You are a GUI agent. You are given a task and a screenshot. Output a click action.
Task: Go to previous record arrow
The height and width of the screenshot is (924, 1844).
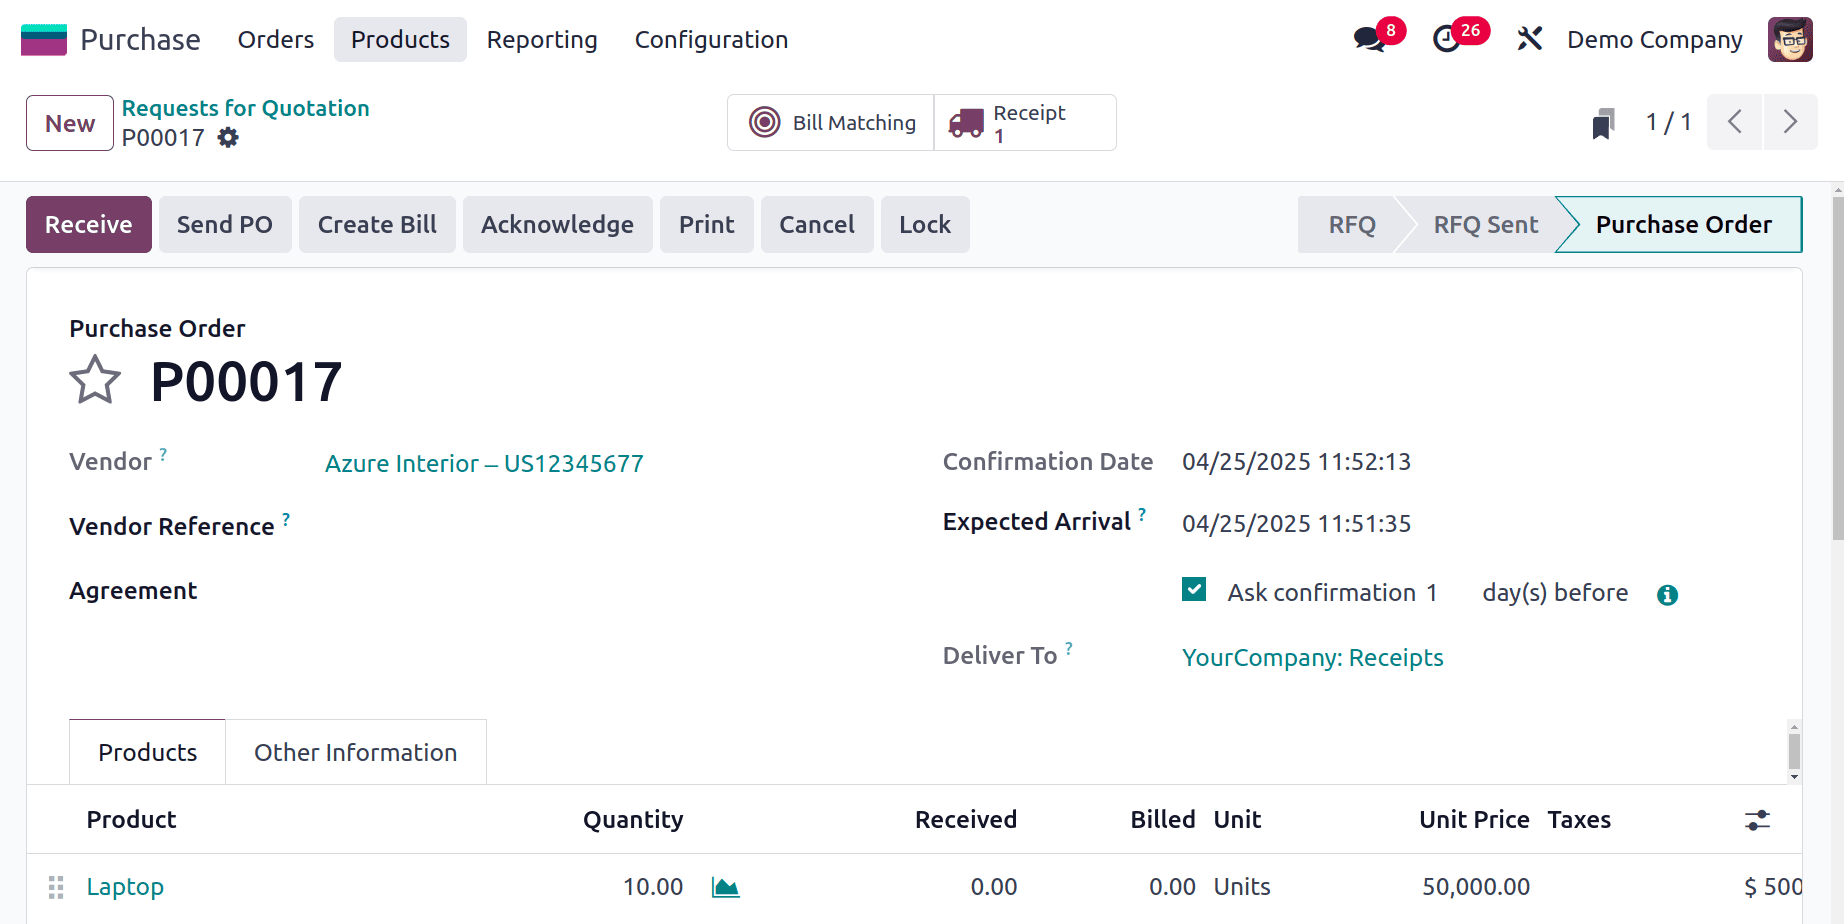[x=1735, y=122]
